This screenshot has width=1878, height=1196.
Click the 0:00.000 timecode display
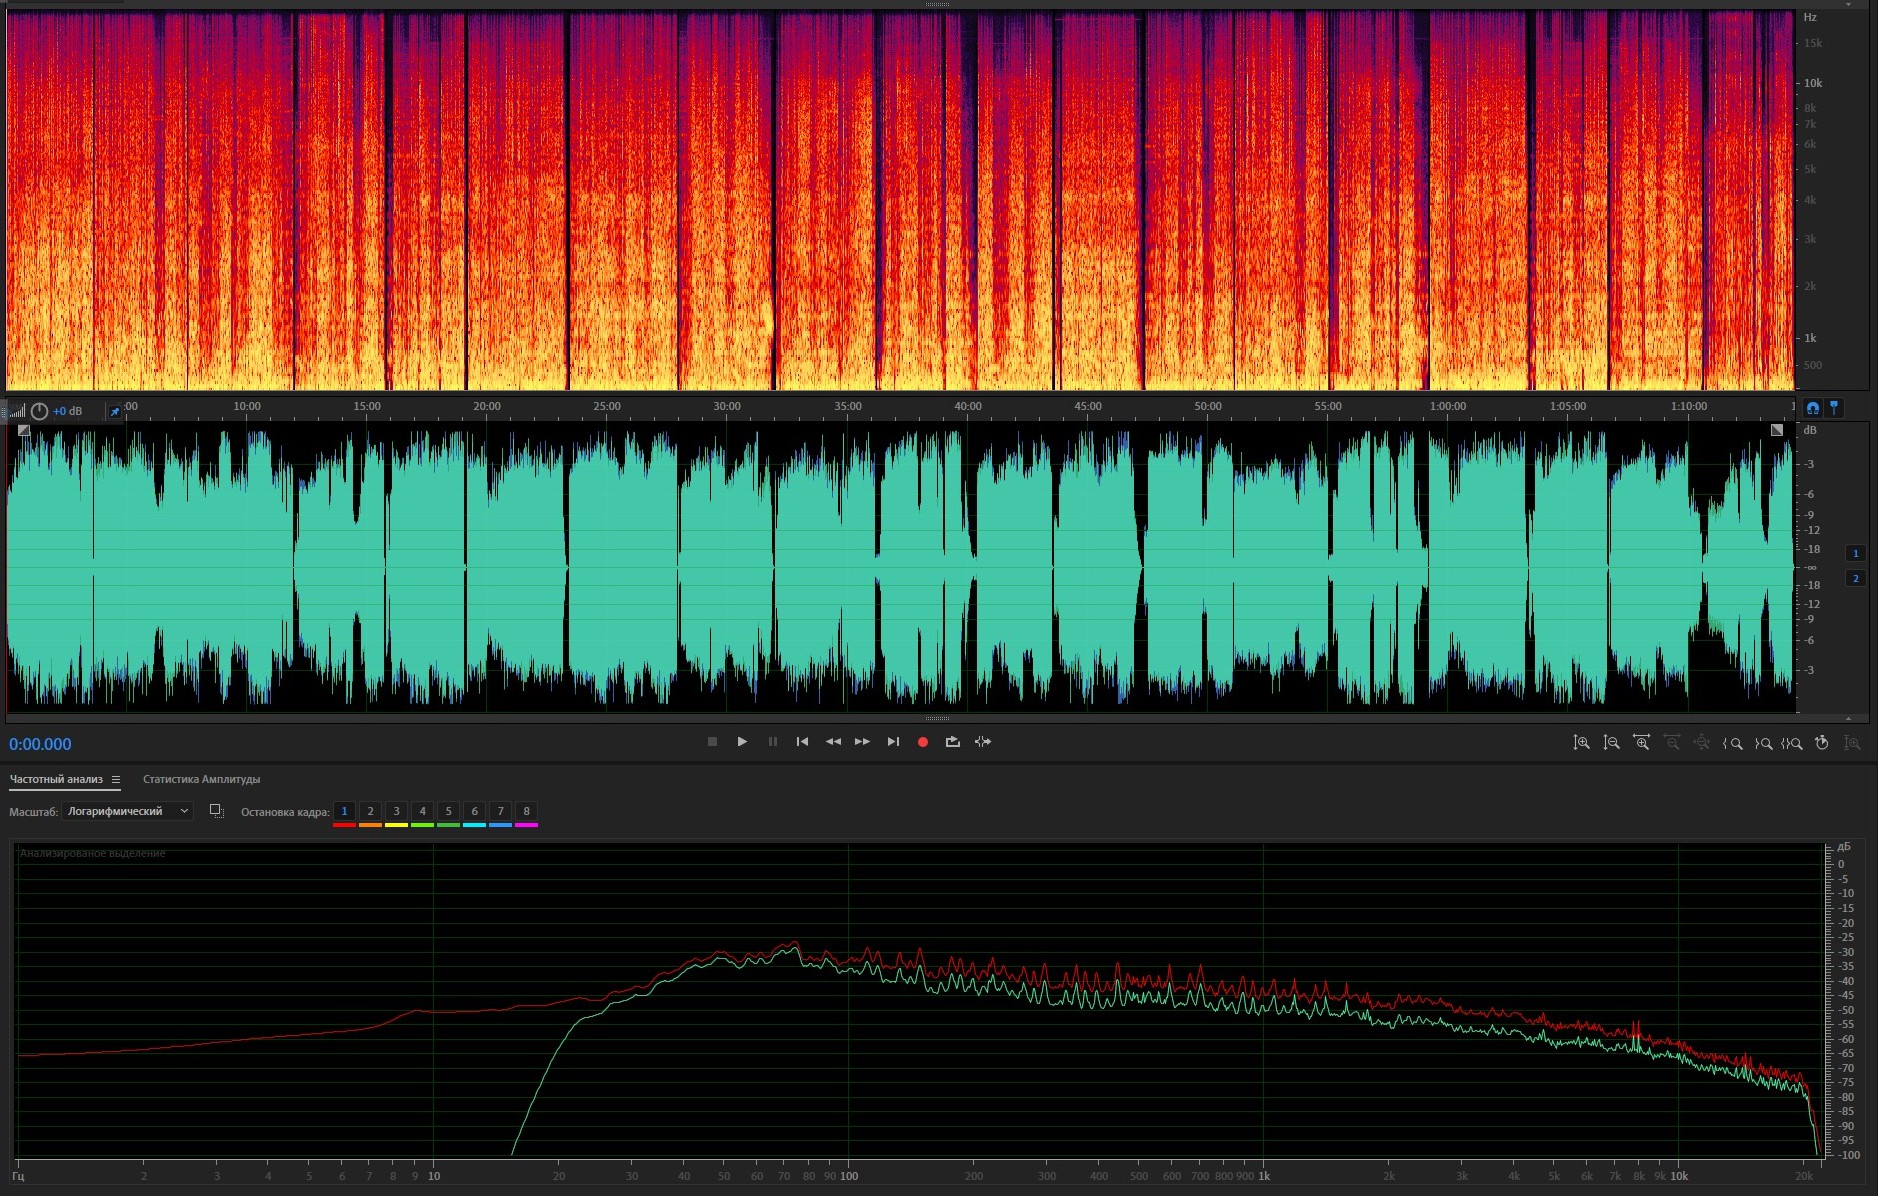pyautogui.click(x=40, y=744)
